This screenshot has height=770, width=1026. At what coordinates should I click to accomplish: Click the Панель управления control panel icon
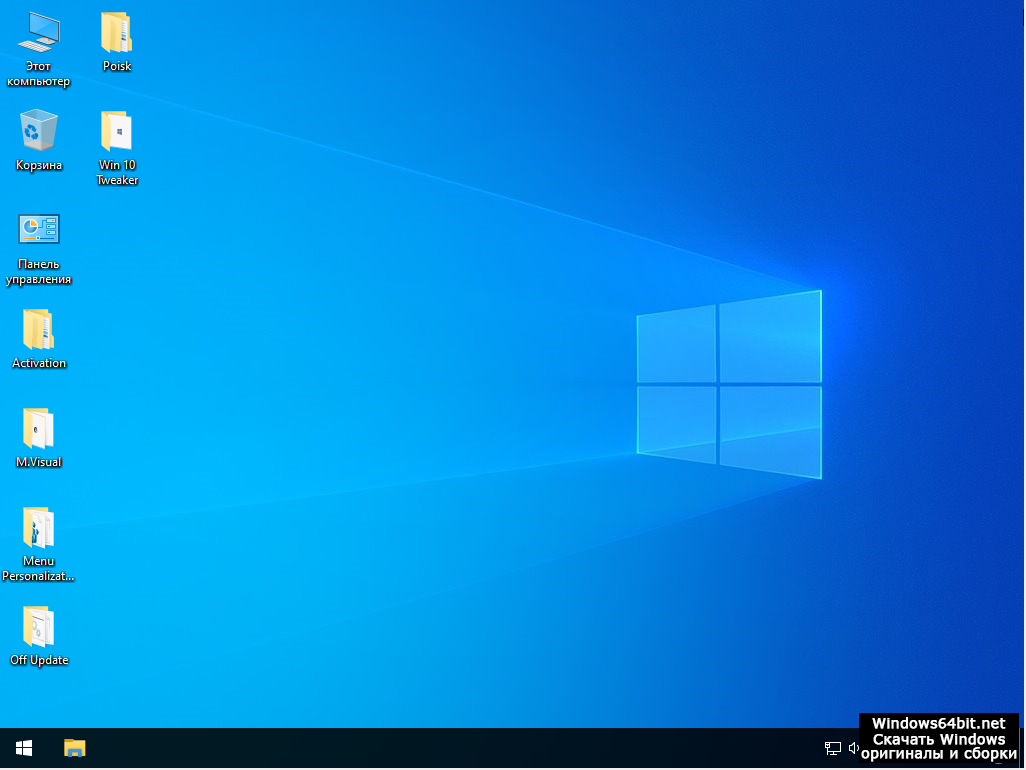39,229
